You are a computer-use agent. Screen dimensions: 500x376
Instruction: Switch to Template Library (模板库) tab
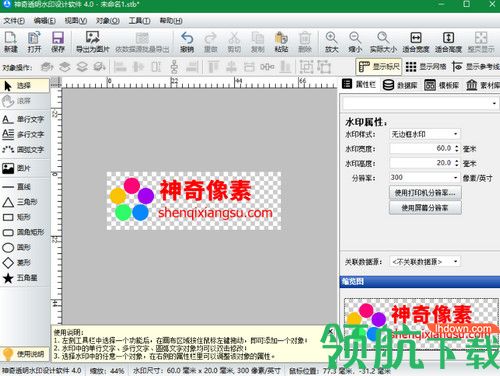(x=441, y=85)
